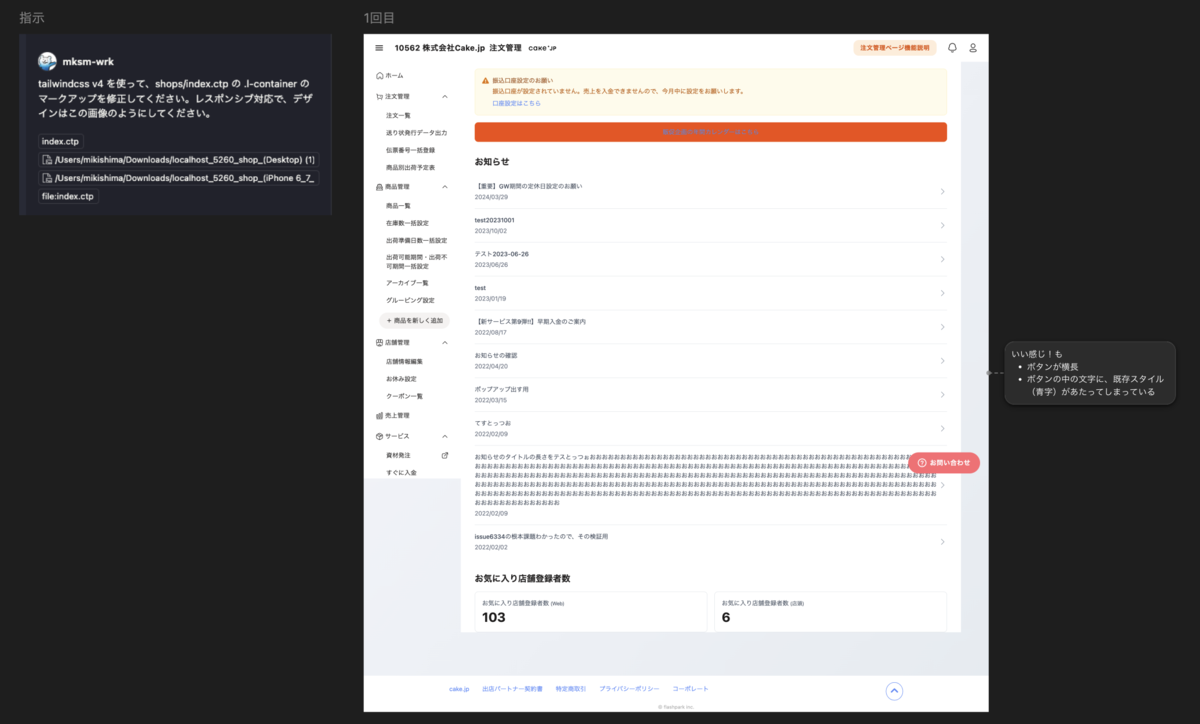1200x724 pixels.
Task: Click the index.ctp attachment chip
Action: (60, 141)
